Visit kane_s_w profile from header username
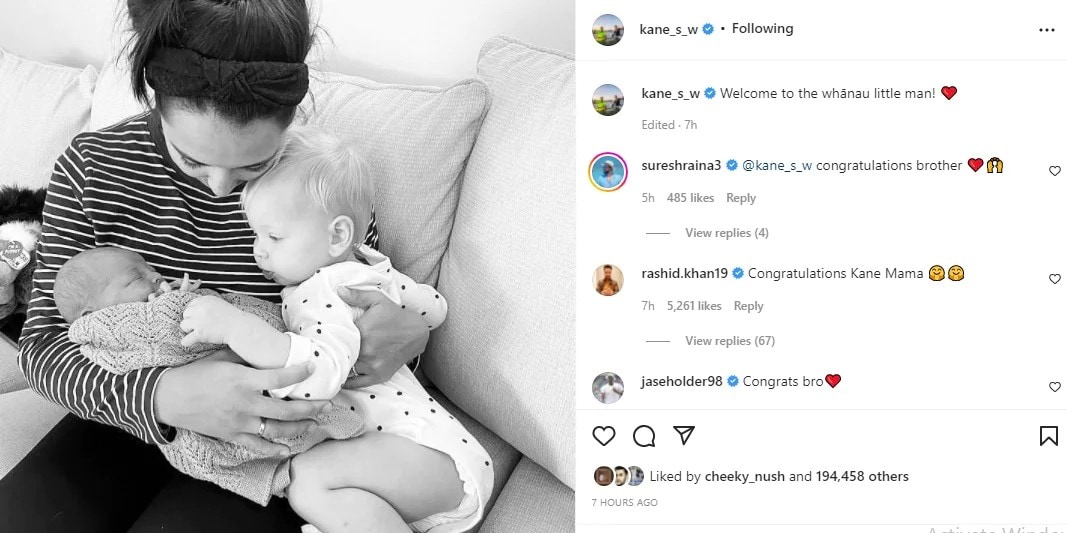 pyautogui.click(x=668, y=29)
